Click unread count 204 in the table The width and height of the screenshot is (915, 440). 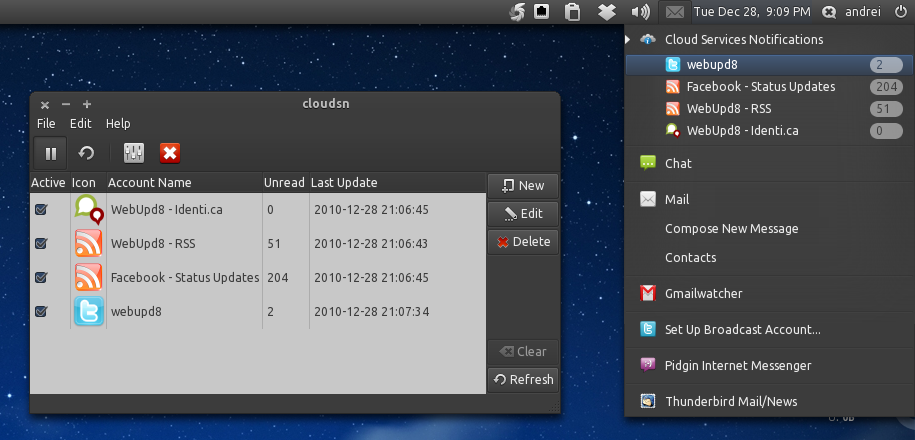[278, 278]
